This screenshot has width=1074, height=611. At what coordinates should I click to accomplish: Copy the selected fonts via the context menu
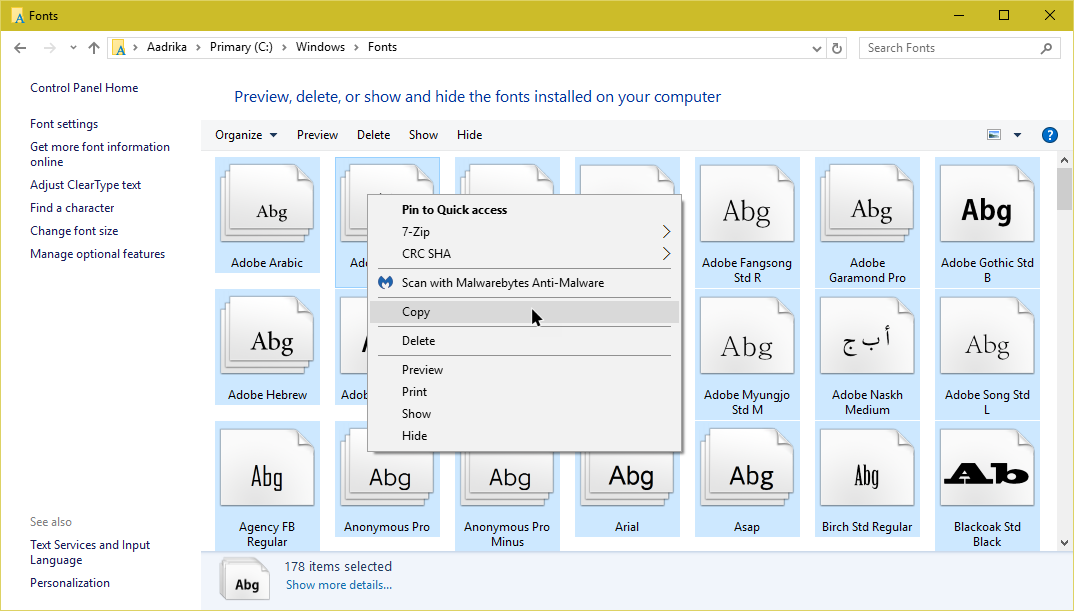(x=415, y=311)
